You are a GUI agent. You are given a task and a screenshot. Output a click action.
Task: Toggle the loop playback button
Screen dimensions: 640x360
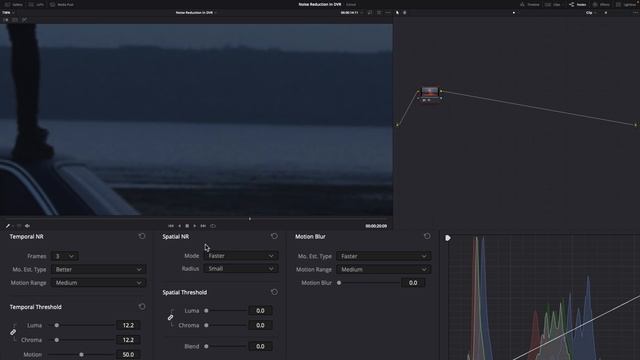tap(213, 226)
